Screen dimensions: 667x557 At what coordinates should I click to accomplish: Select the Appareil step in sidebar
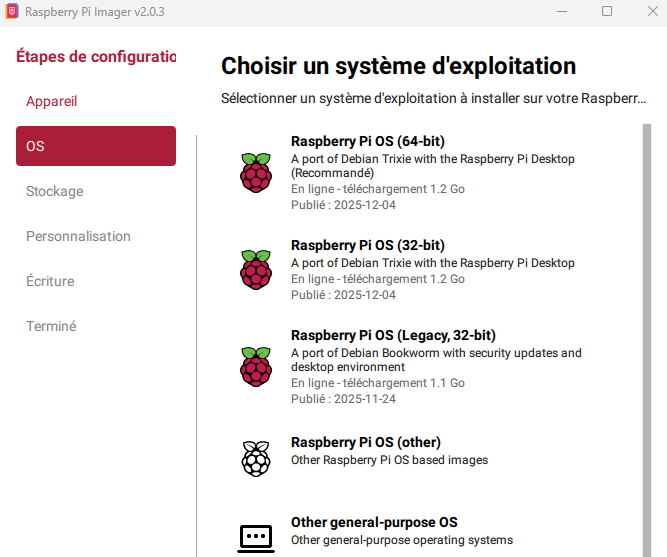tap(51, 101)
